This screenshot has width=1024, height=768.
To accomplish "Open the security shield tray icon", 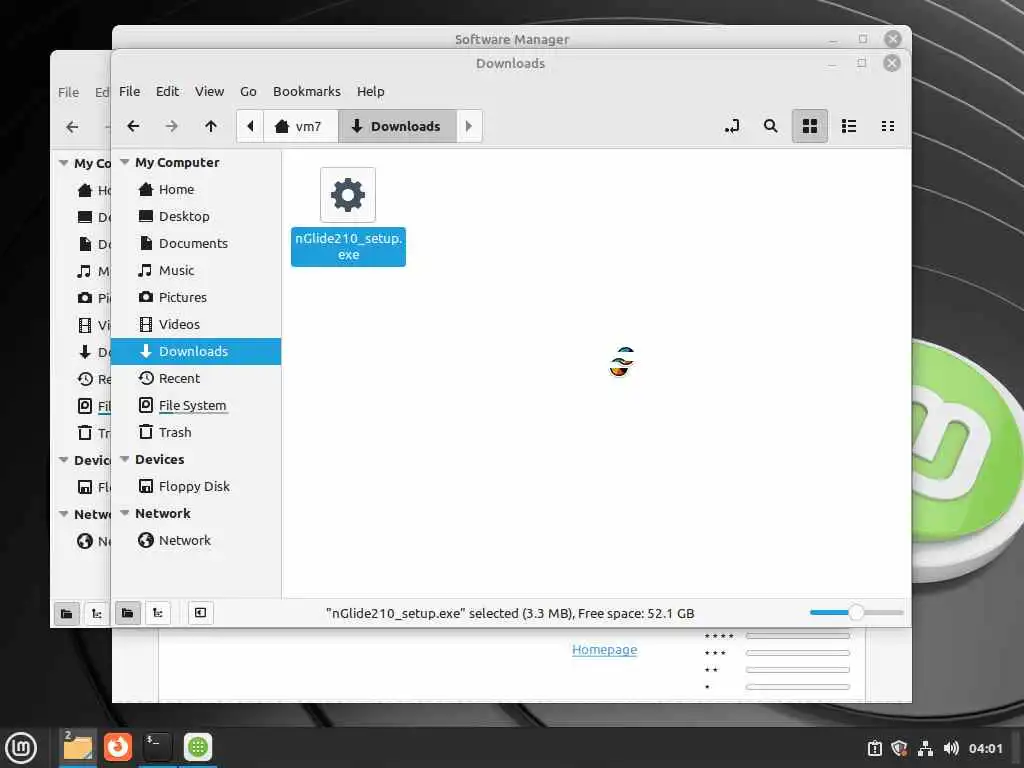I will (x=899, y=748).
